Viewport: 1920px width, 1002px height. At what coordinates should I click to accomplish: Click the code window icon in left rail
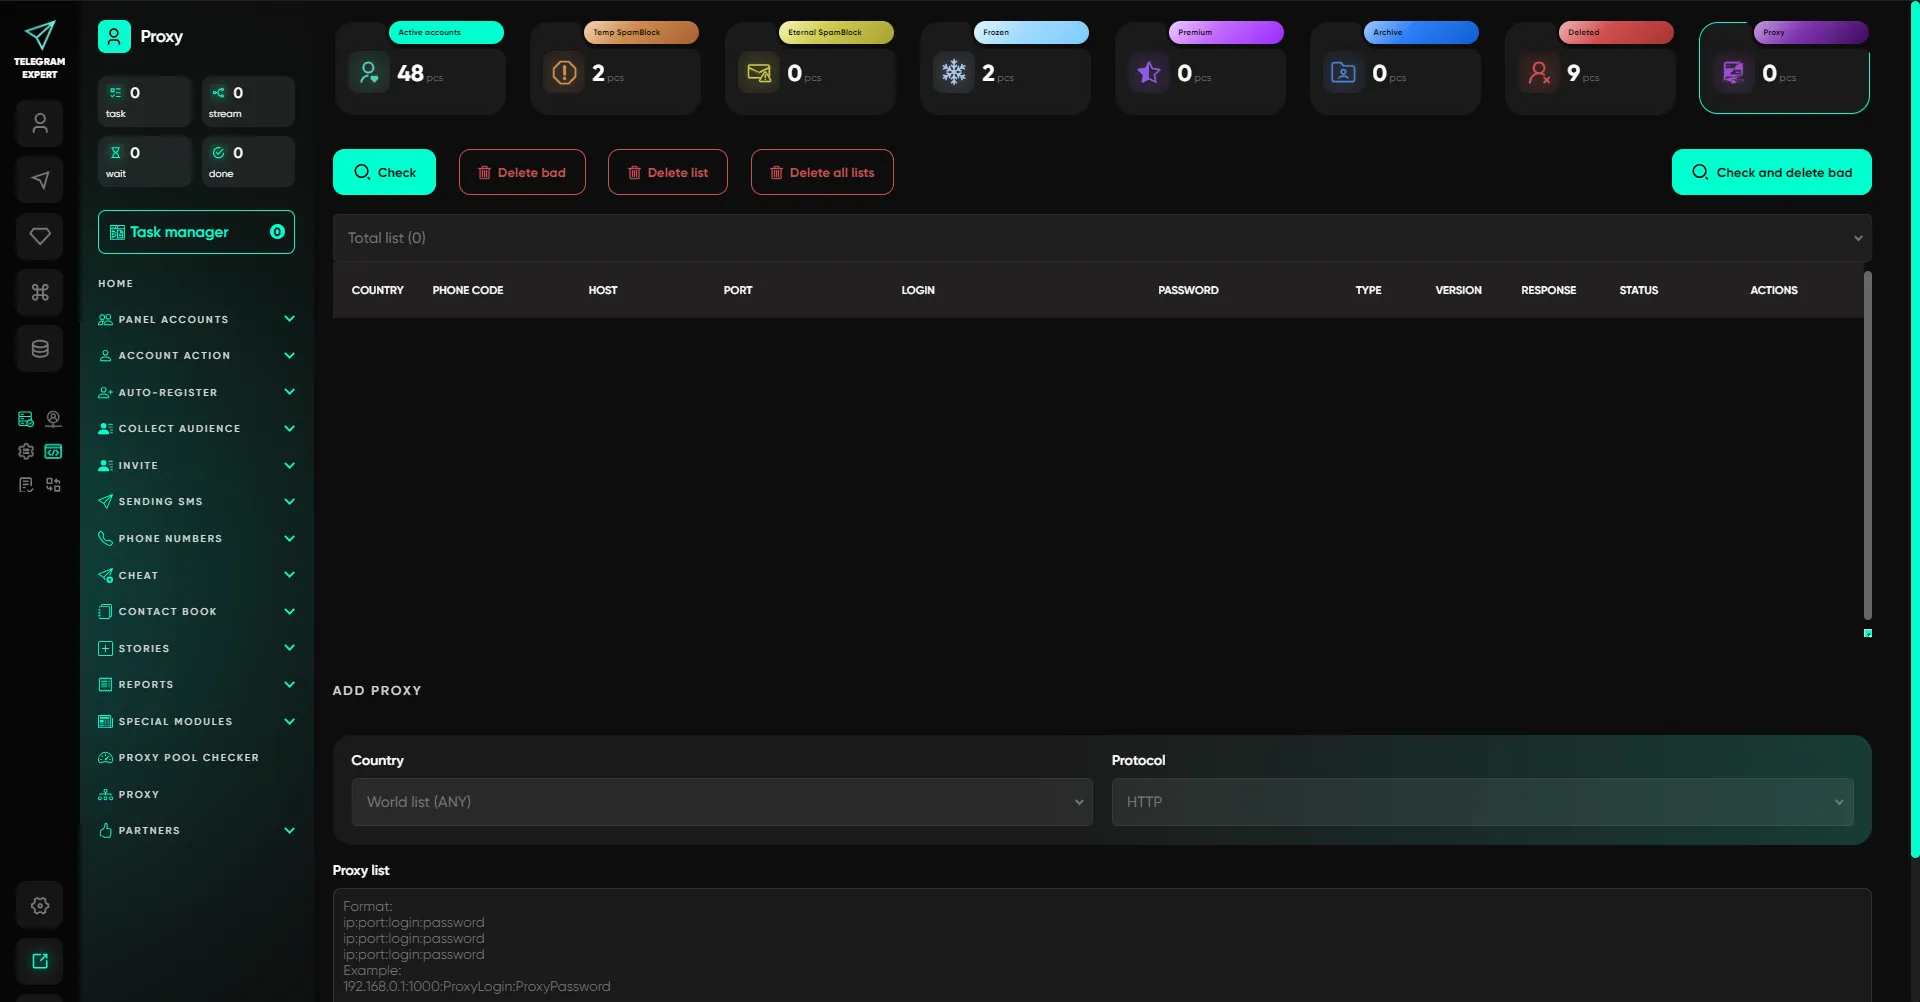(x=54, y=452)
